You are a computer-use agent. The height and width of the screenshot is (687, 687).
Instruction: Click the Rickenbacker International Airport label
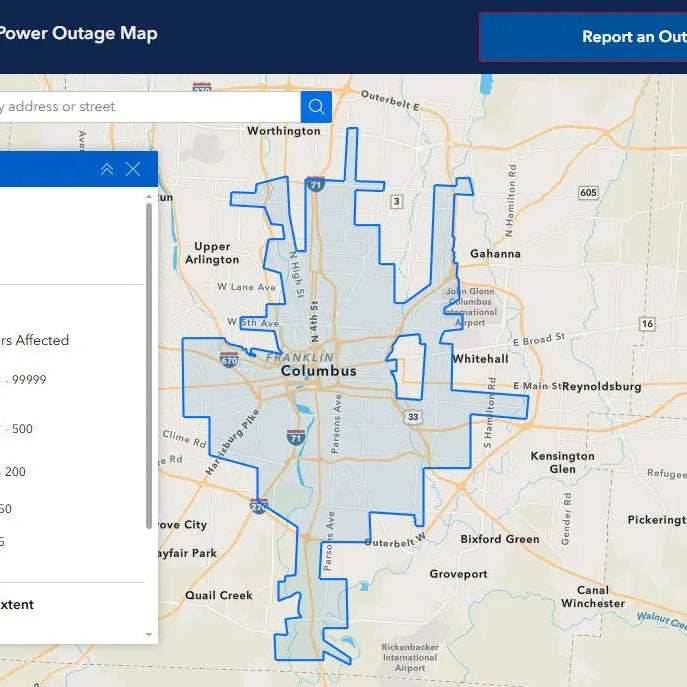(410, 657)
